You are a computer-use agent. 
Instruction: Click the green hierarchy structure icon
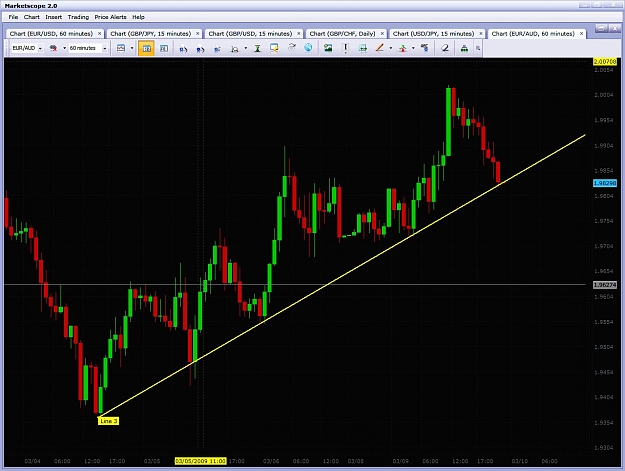point(464,48)
